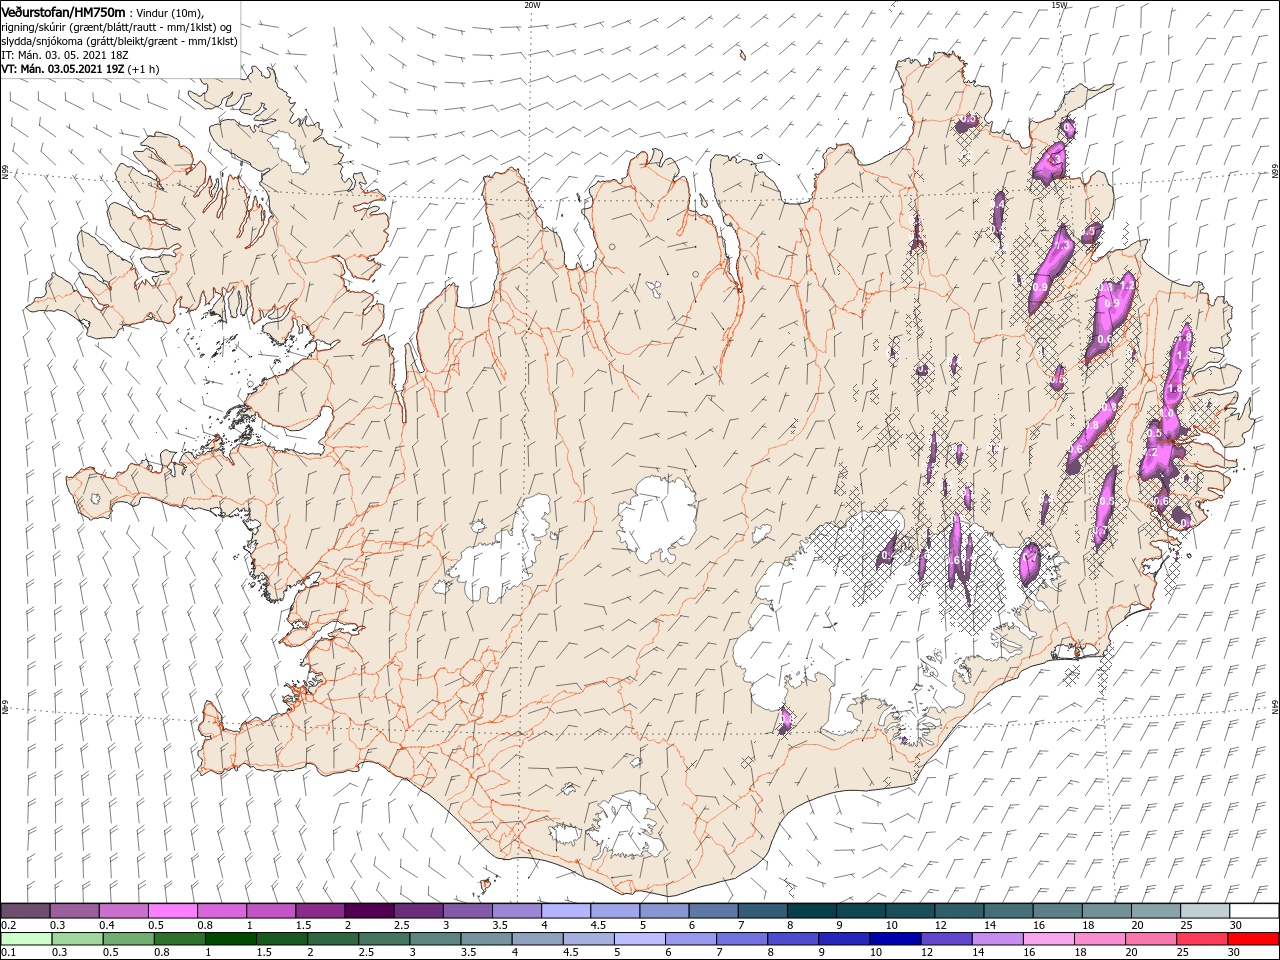Pick the dark teal snow legend swatch labeled 8
This screenshot has height=960, width=1280.
coord(811,911)
